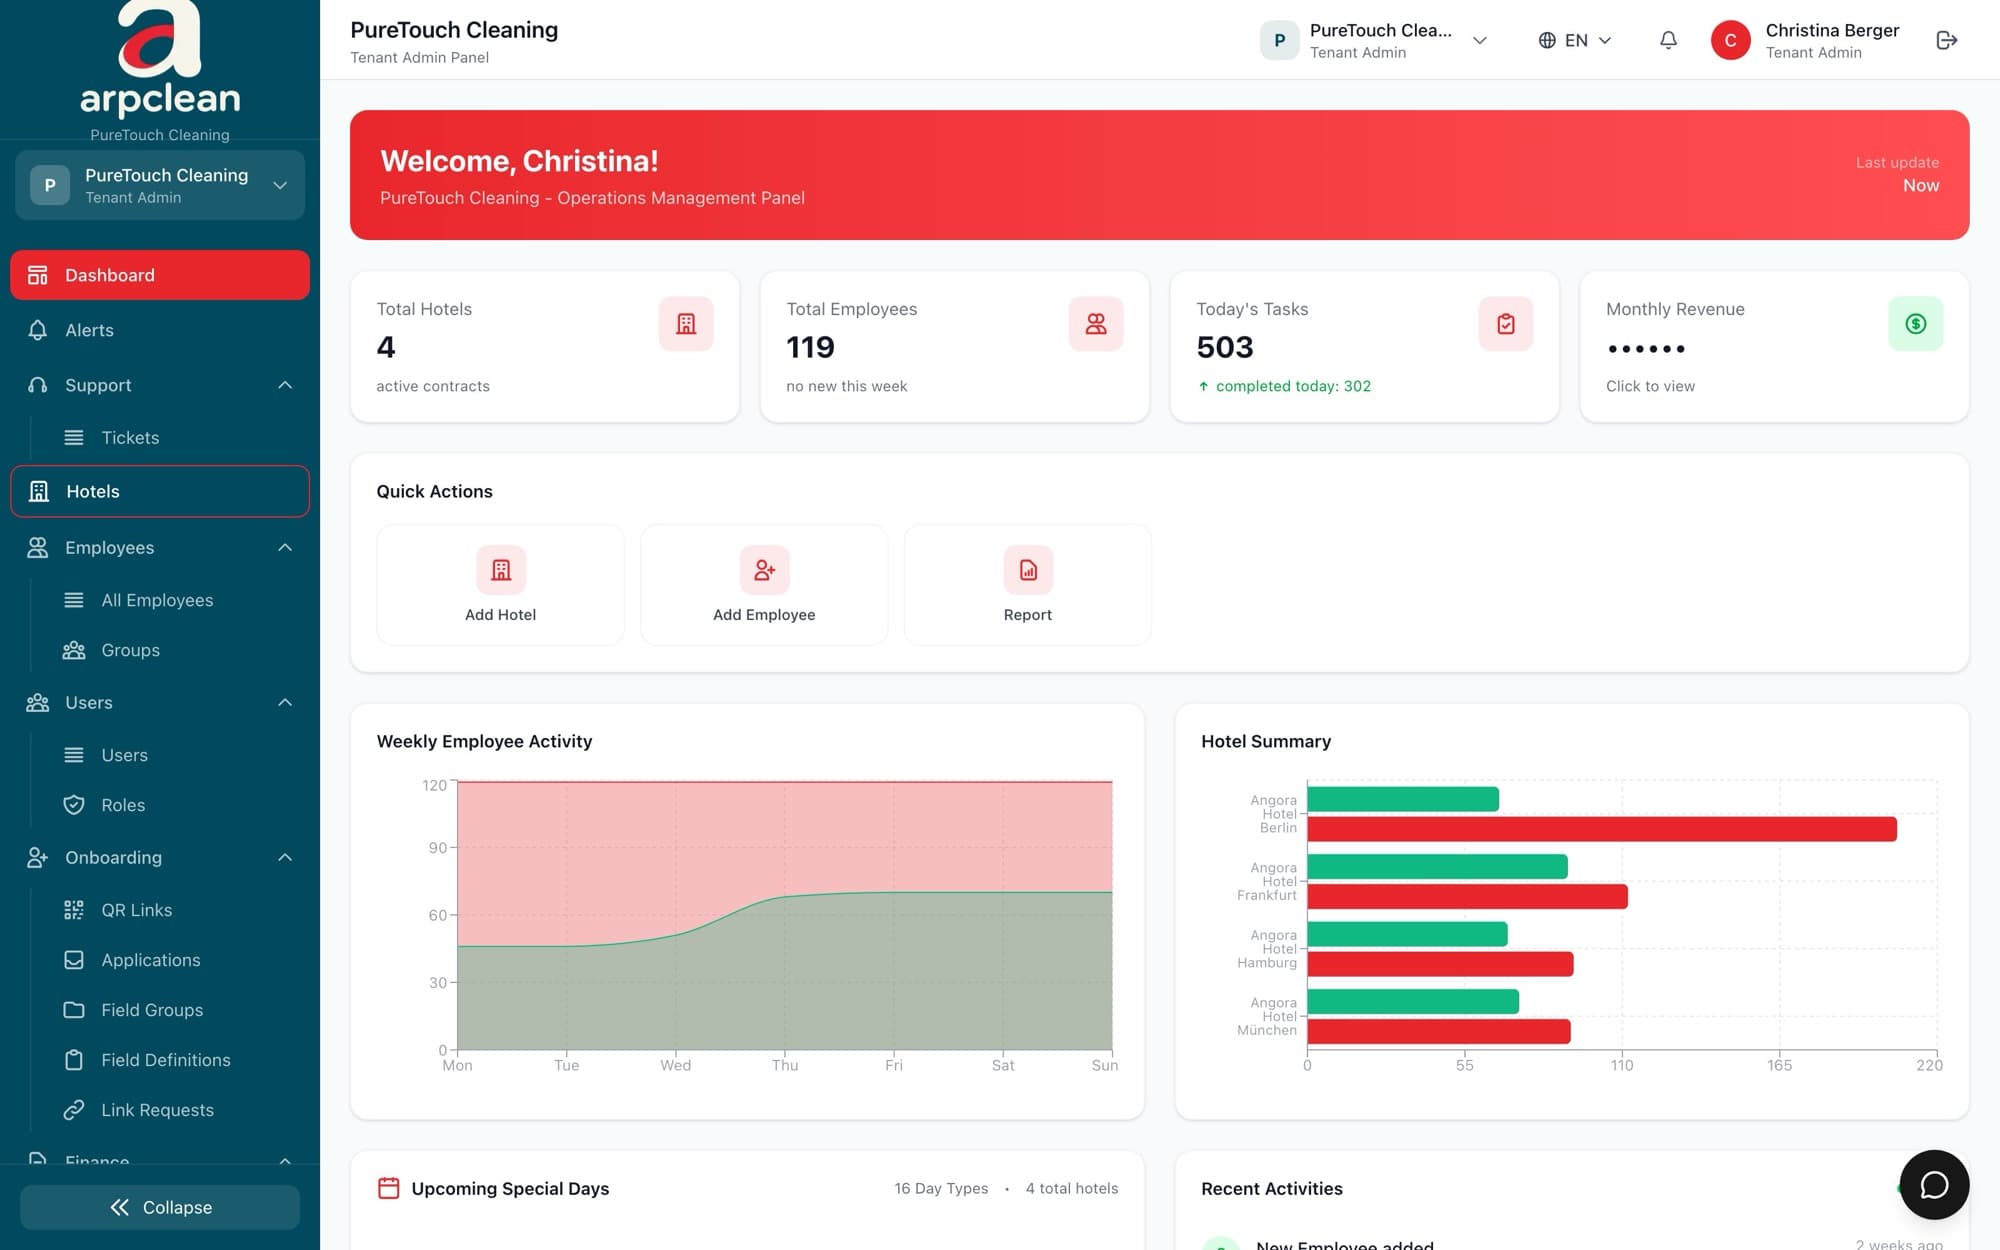2000x1250 pixels.
Task: Click the Field Groups folder icon
Action: click(x=74, y=1010)
